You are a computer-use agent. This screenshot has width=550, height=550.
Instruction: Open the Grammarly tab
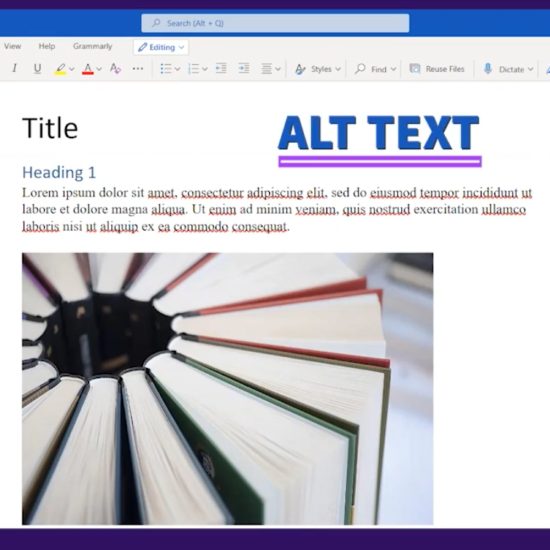coord(93,46)
